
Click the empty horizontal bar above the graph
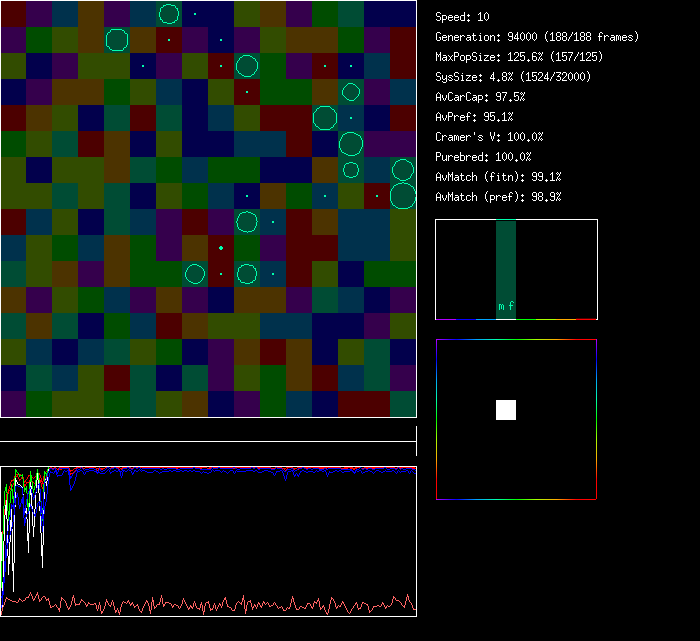pyautogui.click(x=208, y=431)
